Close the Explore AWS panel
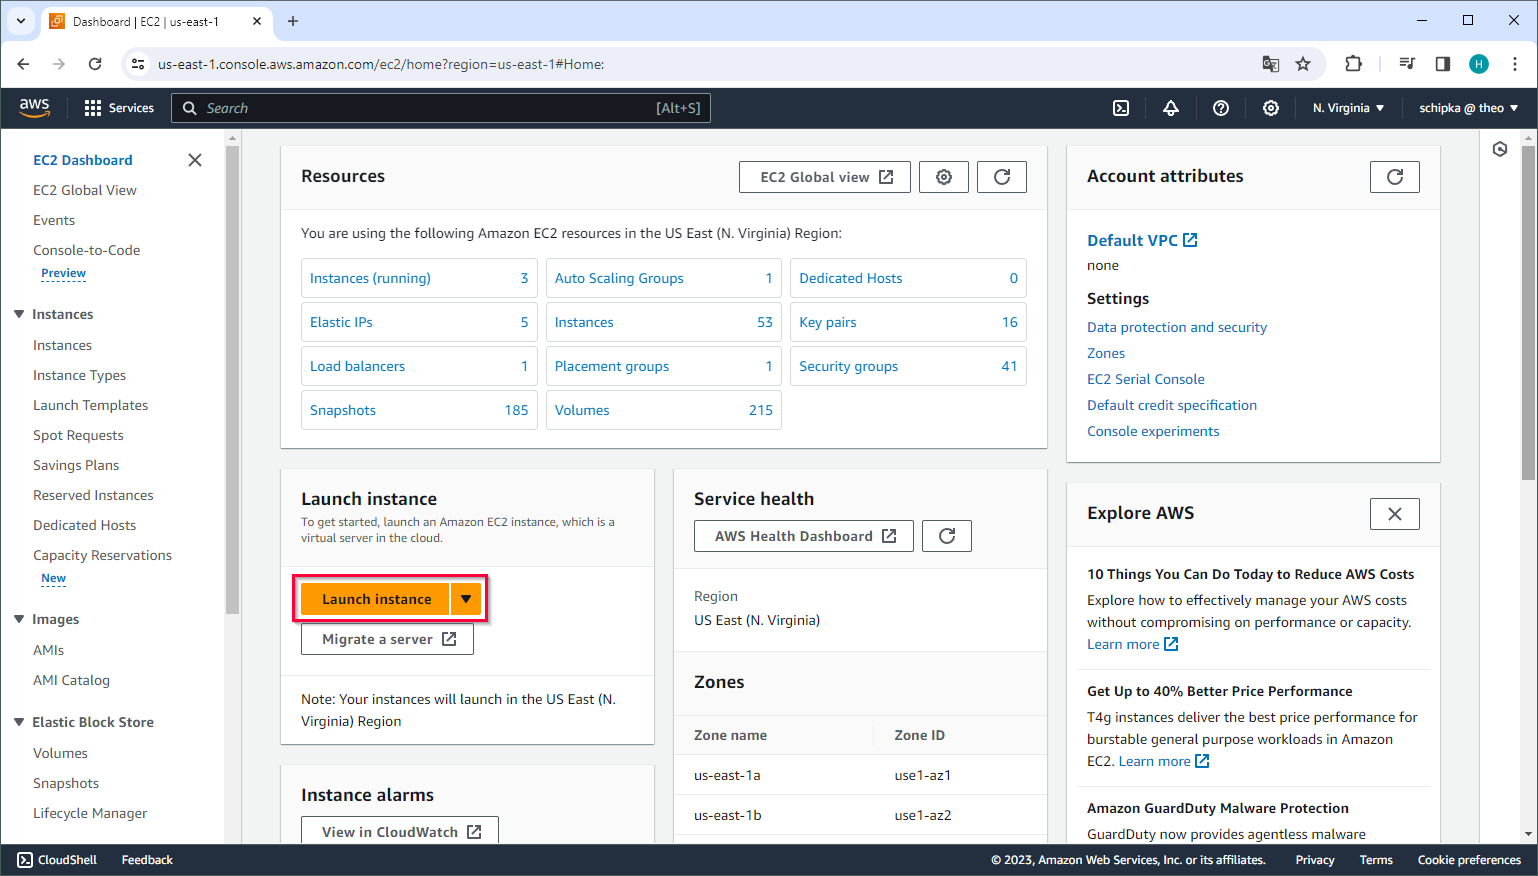The width and height of the screenshot is (1538, 876). point(1395,514)
